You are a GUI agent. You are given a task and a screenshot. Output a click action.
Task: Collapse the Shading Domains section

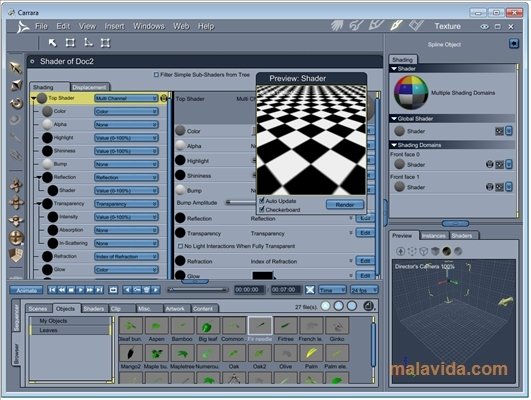pyautogui.click(x=394, y=145)
